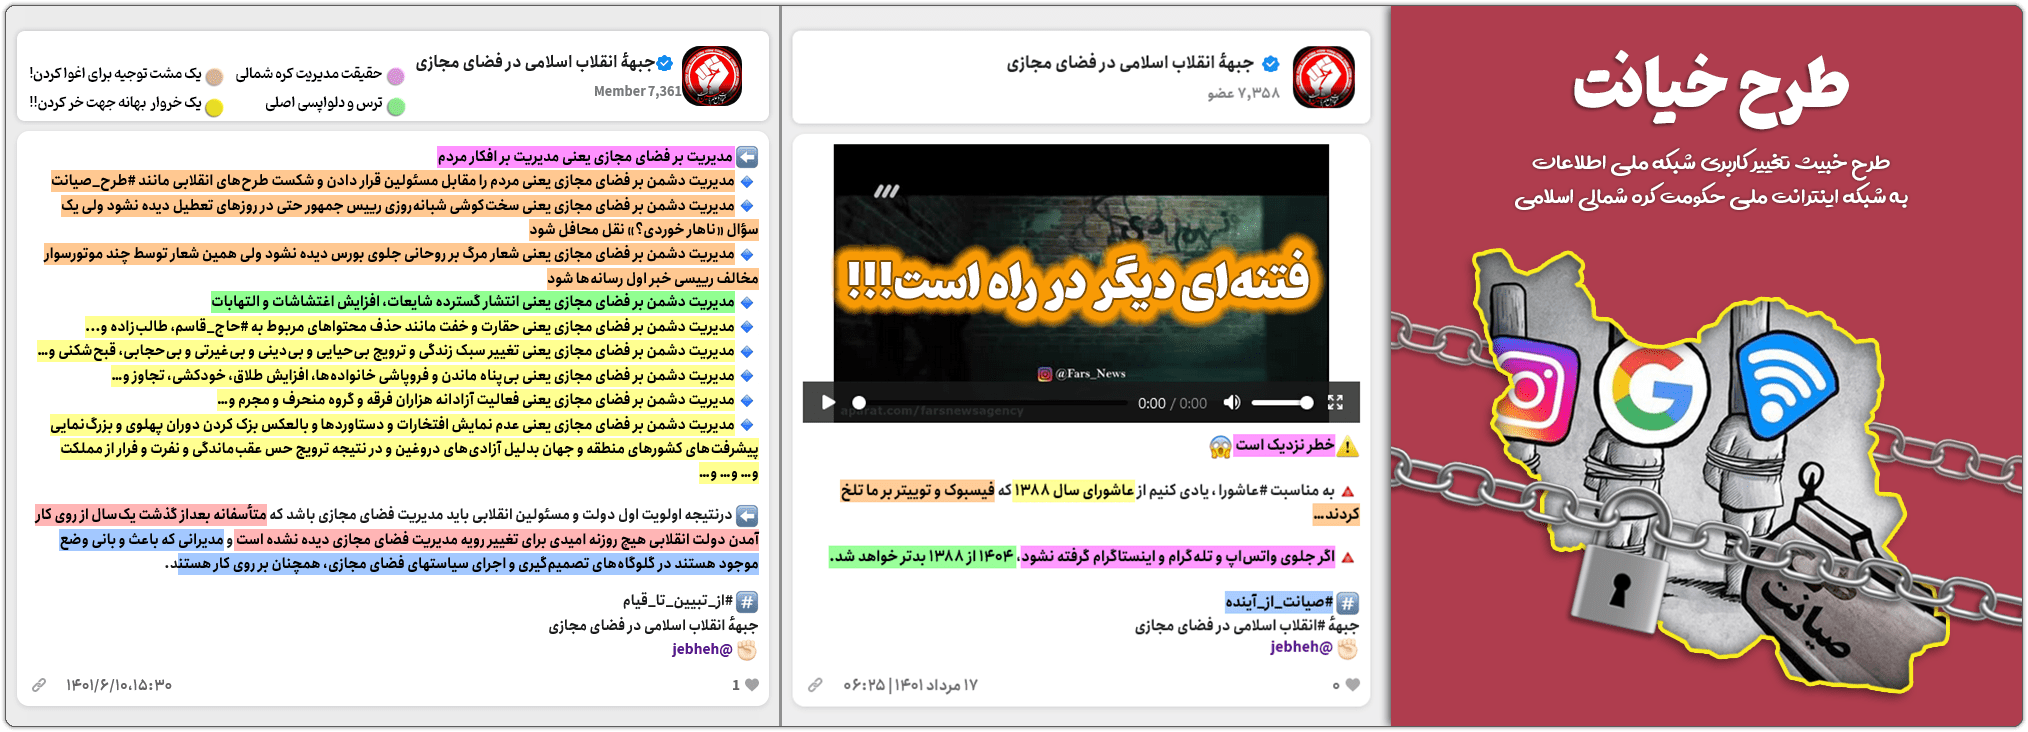Screen dimensions: 2028x732
Task: Open @jebheh mention in the left post
Action: pos(702,649)
